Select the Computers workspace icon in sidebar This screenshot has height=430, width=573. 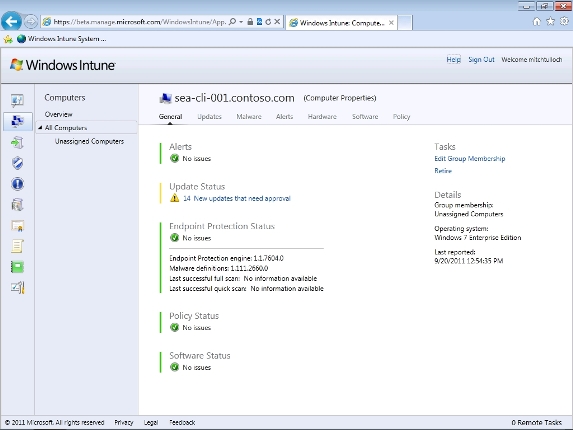tap(17, 121)
